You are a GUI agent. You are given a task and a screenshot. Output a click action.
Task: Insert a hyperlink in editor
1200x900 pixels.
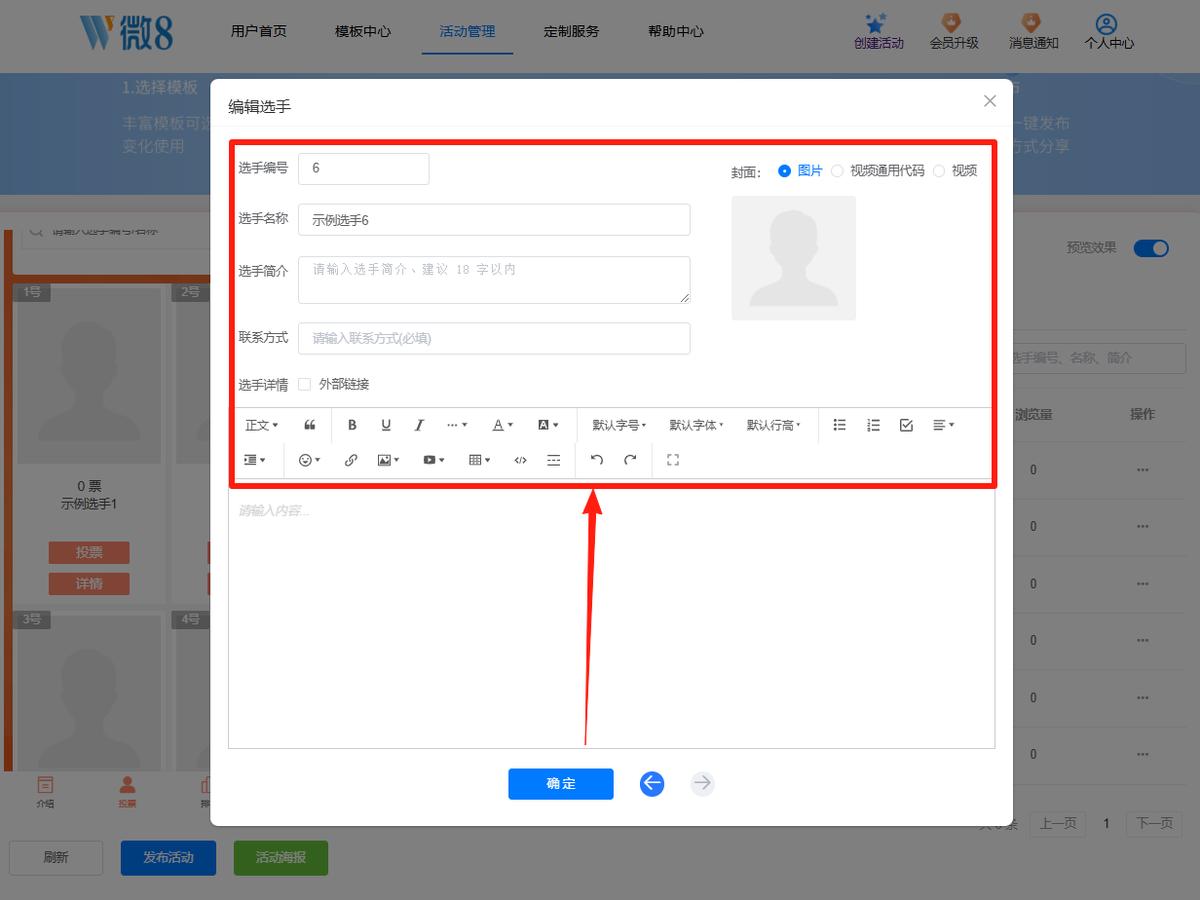tap(351, 460)
